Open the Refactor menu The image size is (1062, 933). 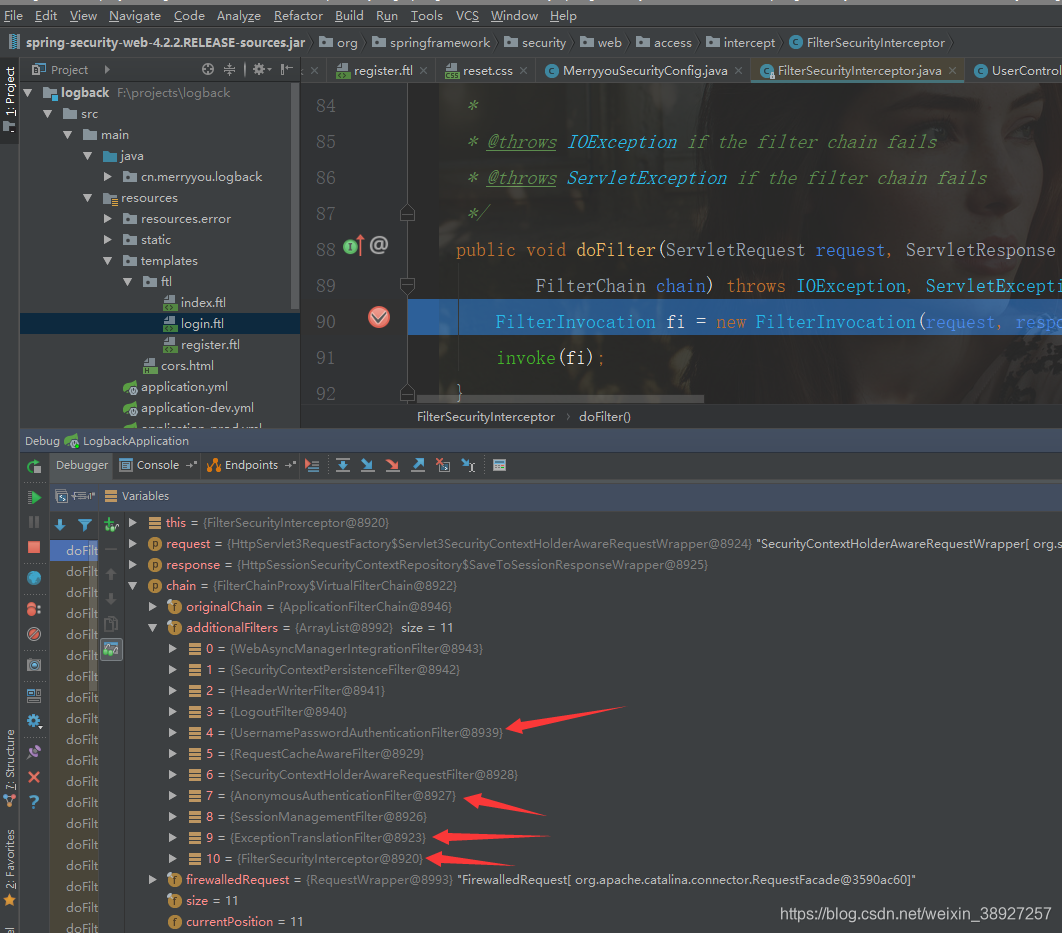298,15
